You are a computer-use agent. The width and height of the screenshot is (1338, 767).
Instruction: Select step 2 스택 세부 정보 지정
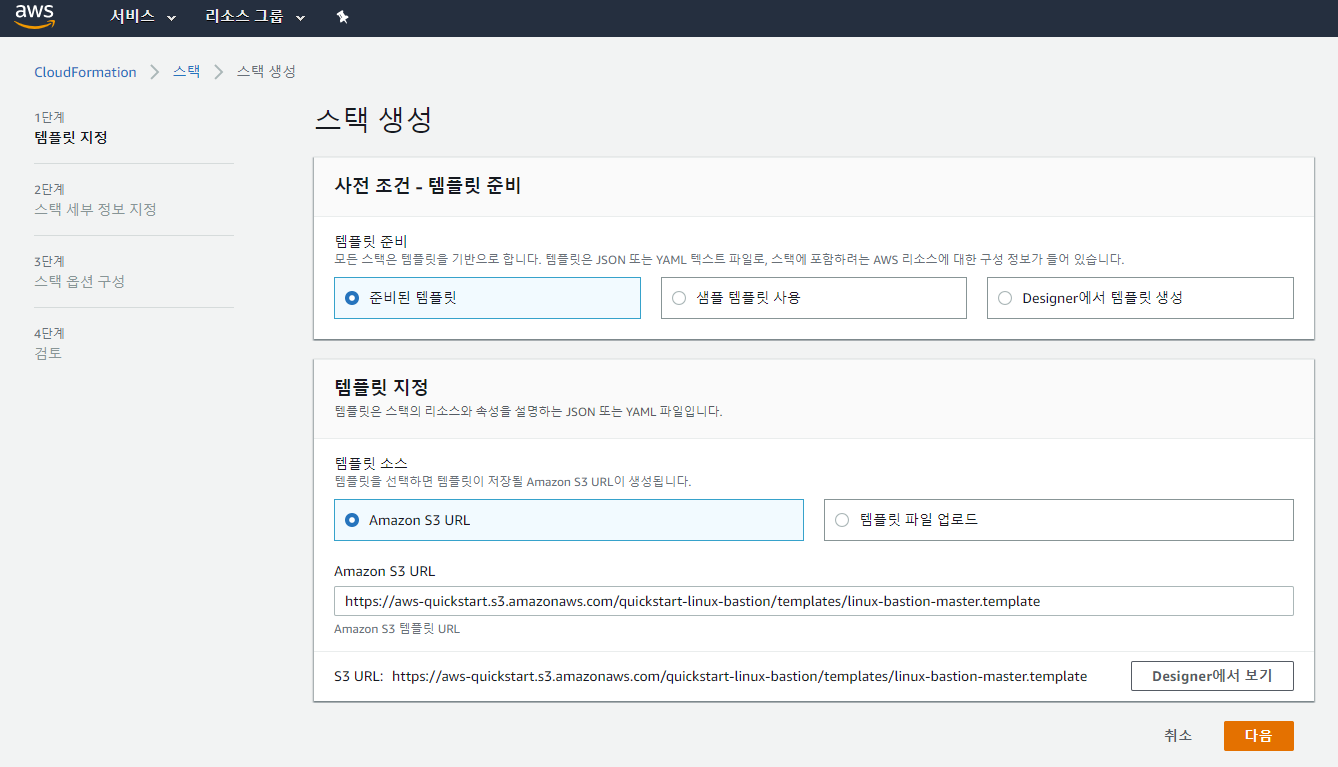(x=95, y=209)
